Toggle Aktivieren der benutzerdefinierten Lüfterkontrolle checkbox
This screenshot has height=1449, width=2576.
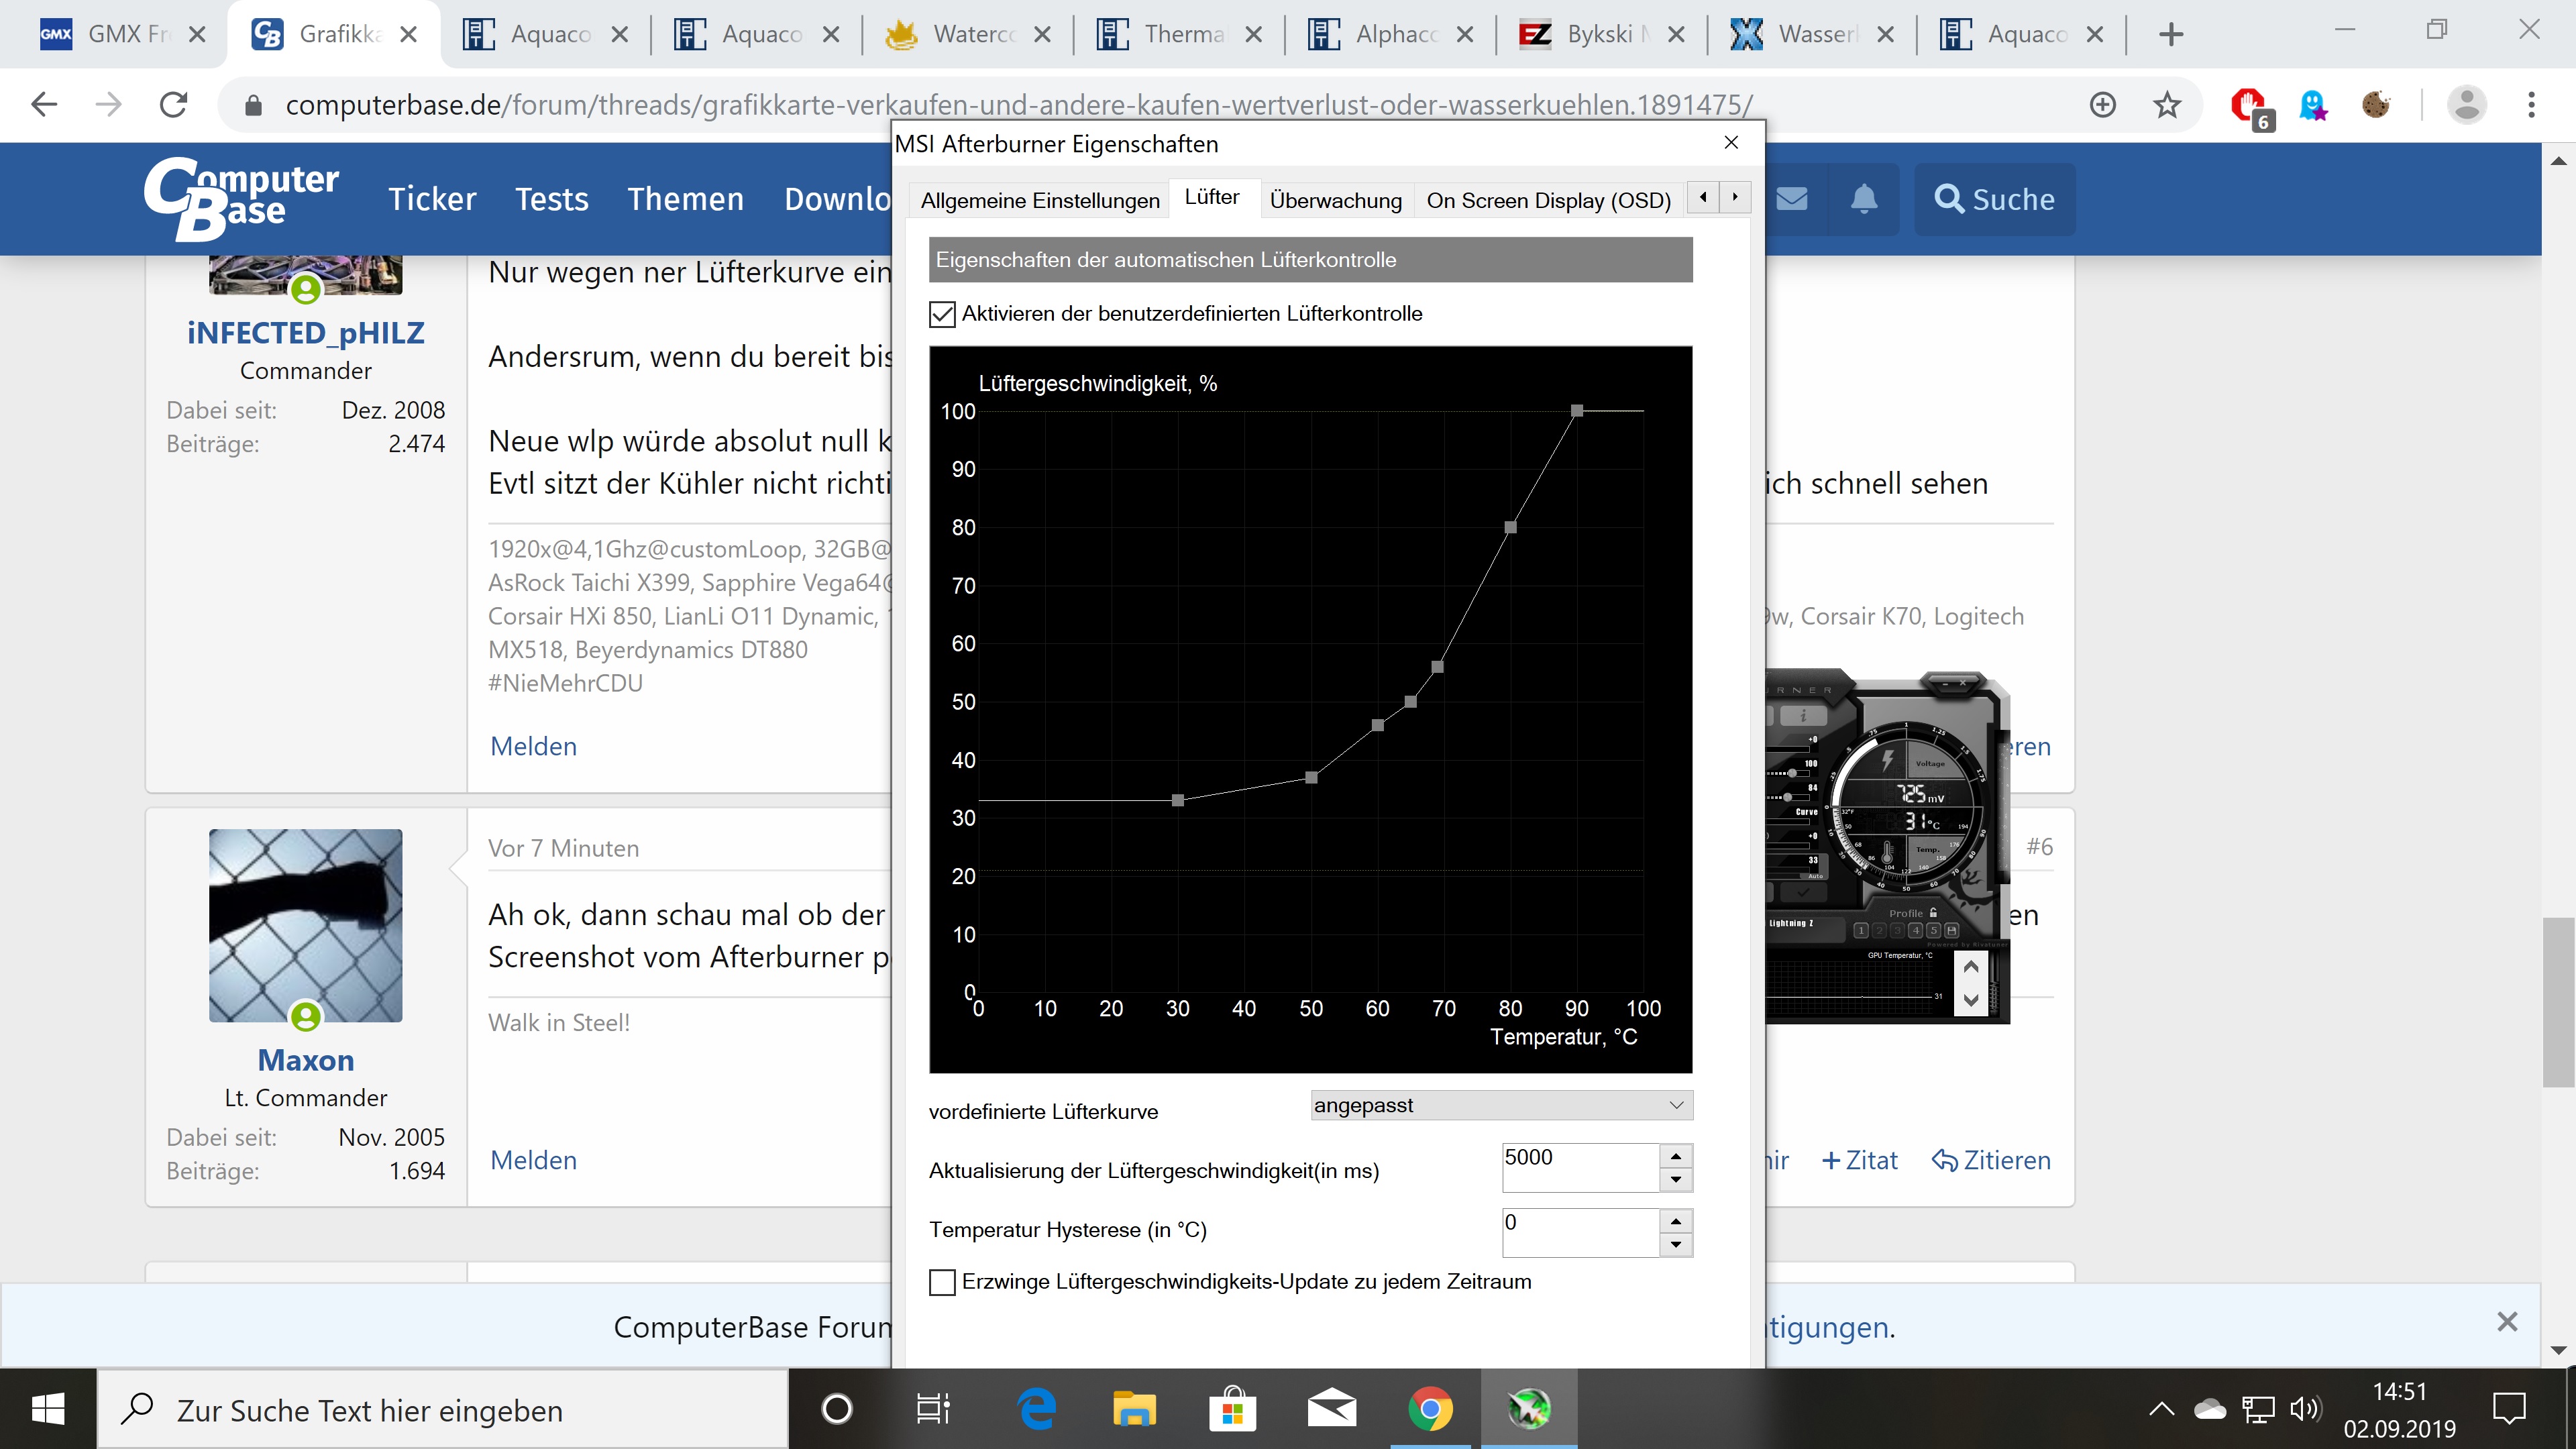(x=942, y=314)
